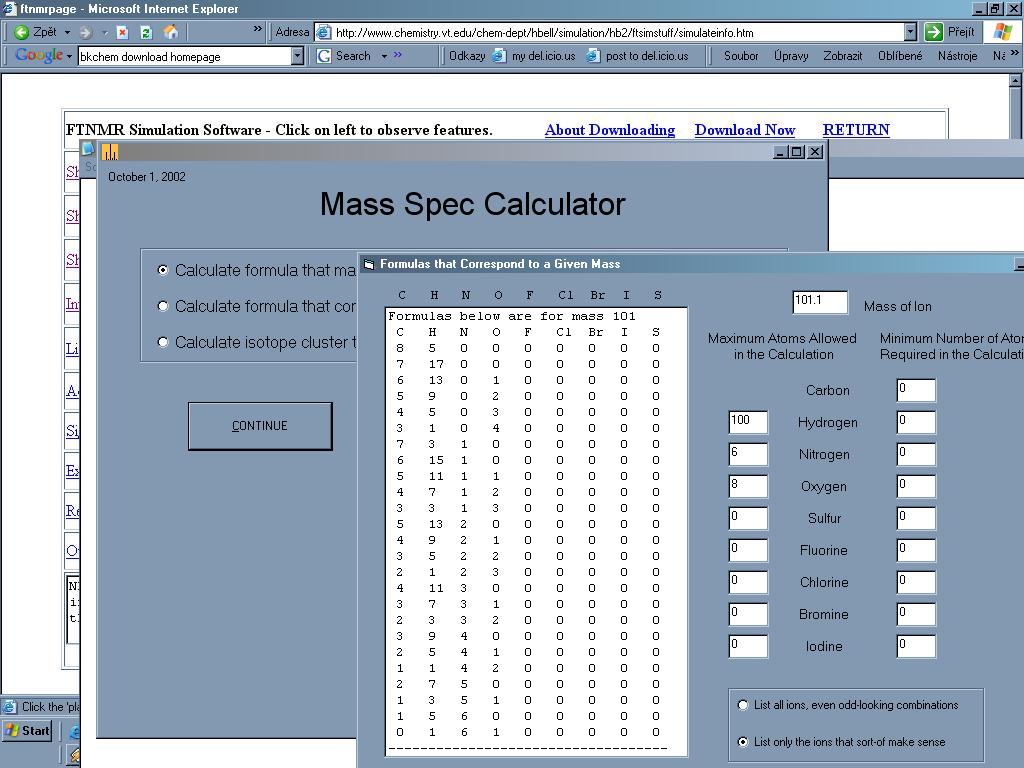Open the Nástroje menu
This screenshot has height=768, width=1024.
point(957,56)
